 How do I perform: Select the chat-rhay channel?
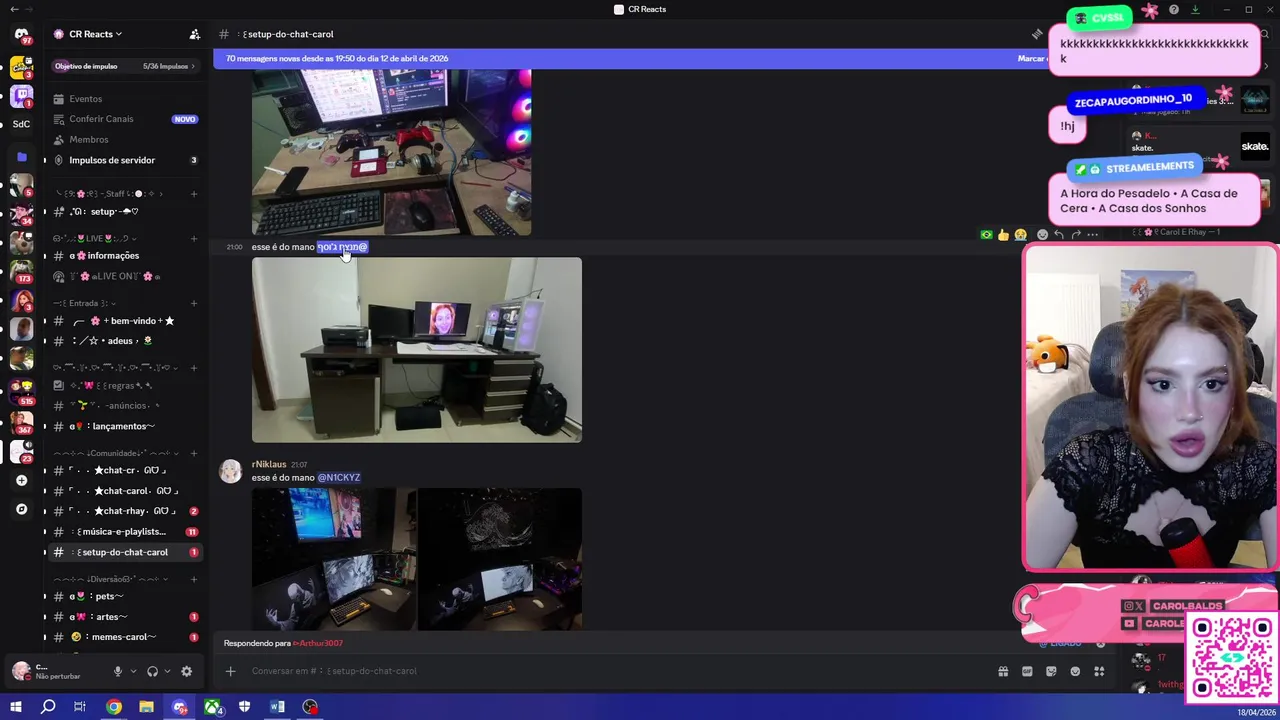(125, 511)
